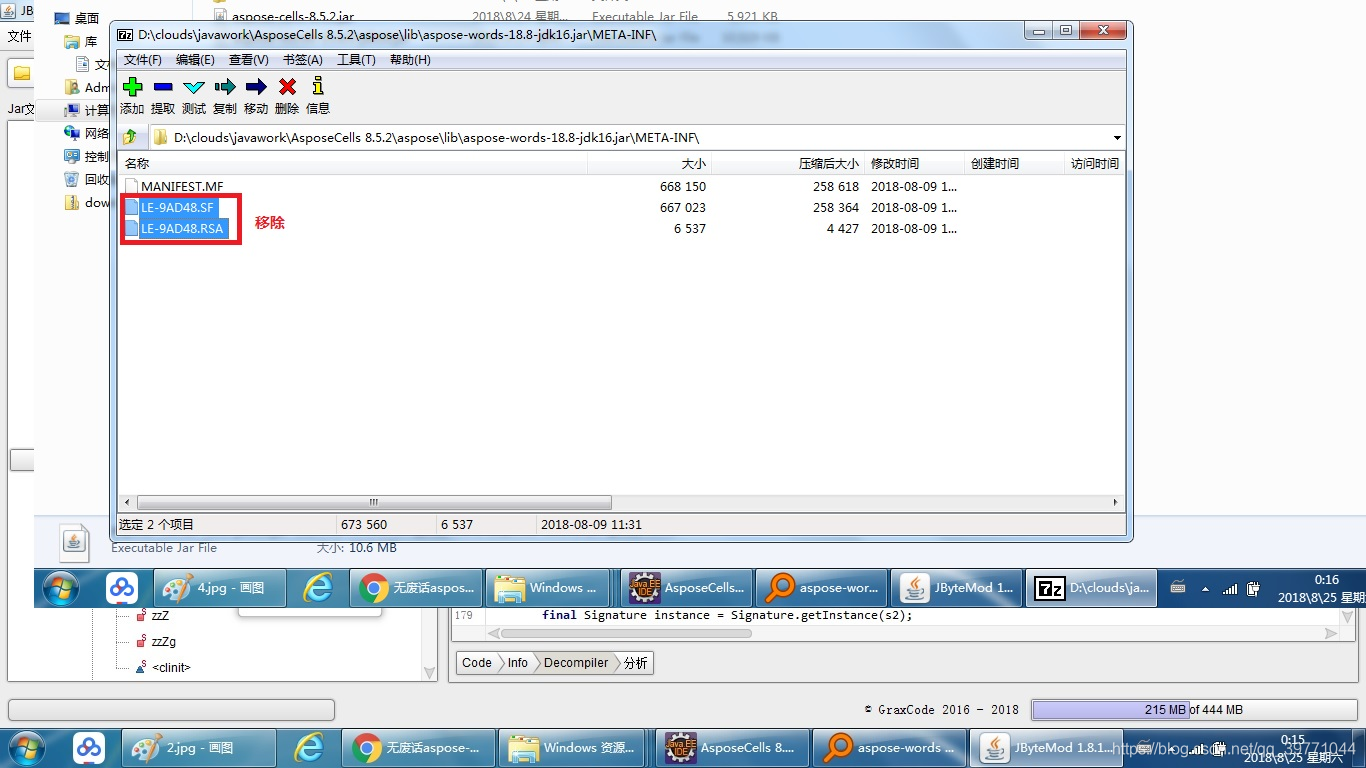Sort by the 访问时间 column header
Viewport: 1366px width, 768px height.
coord(1093,163)
